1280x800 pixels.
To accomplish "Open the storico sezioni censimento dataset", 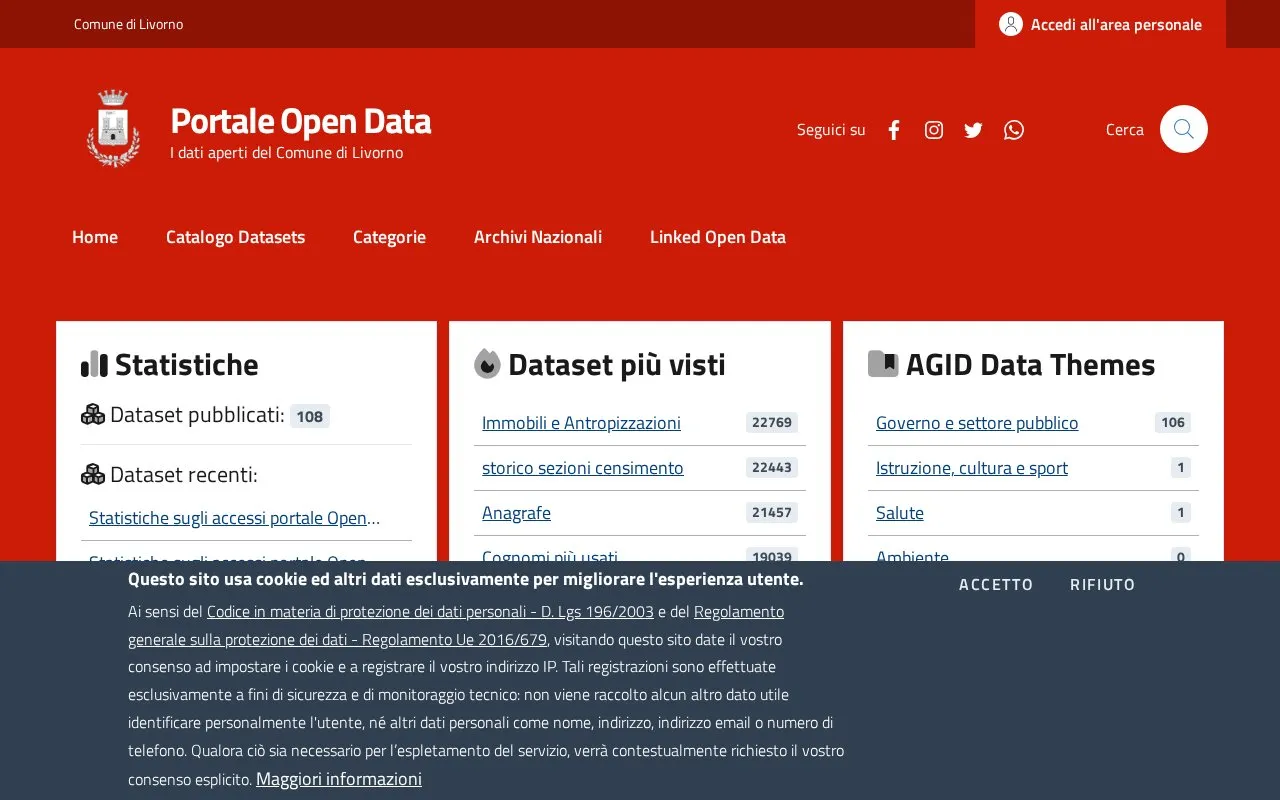I will (583, 468).
